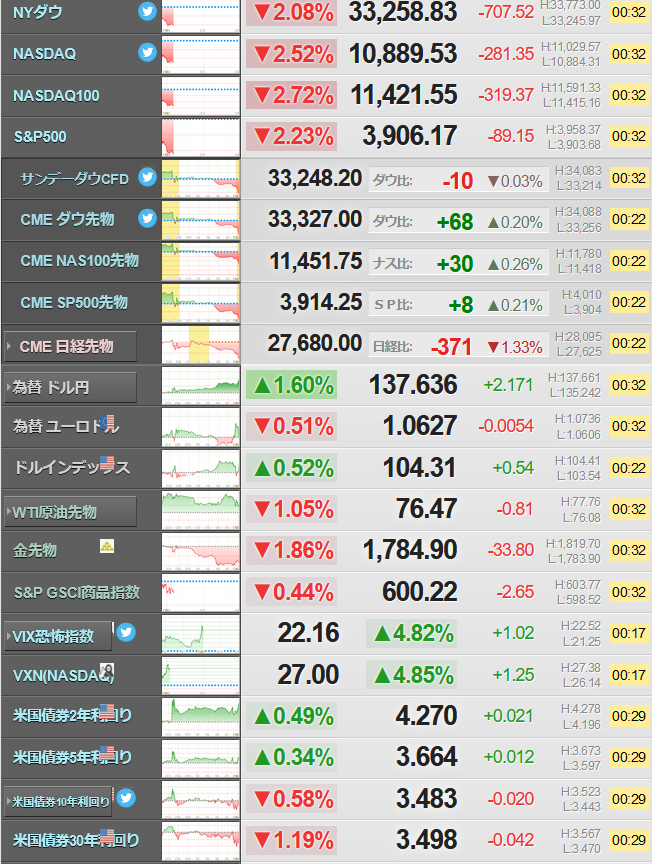Select the CME ダウ先物 label
Image resolution: width=652 pixels, height=864 pixels.
point(67,219)
